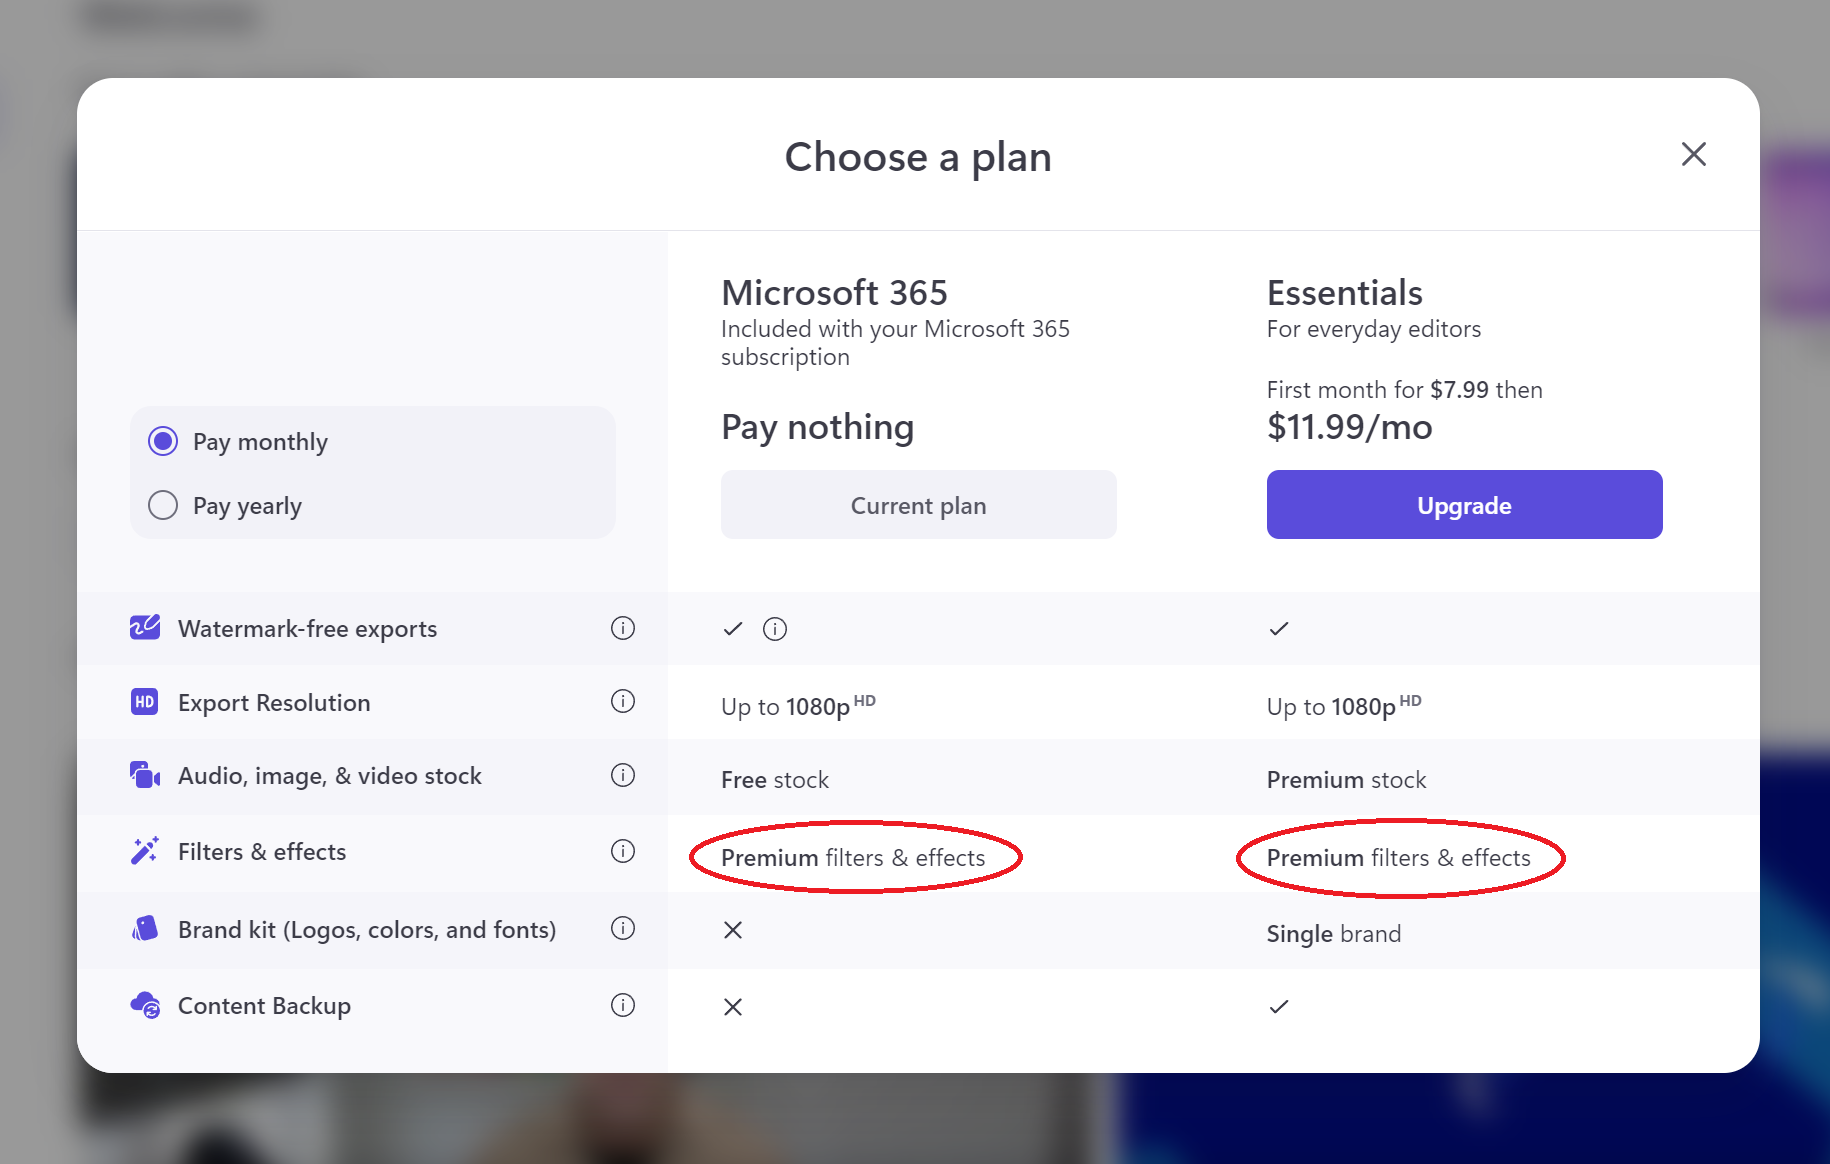The image size is (1830, 1164).
Task: Select the Pay yearly option
Action: pos(163,505)
